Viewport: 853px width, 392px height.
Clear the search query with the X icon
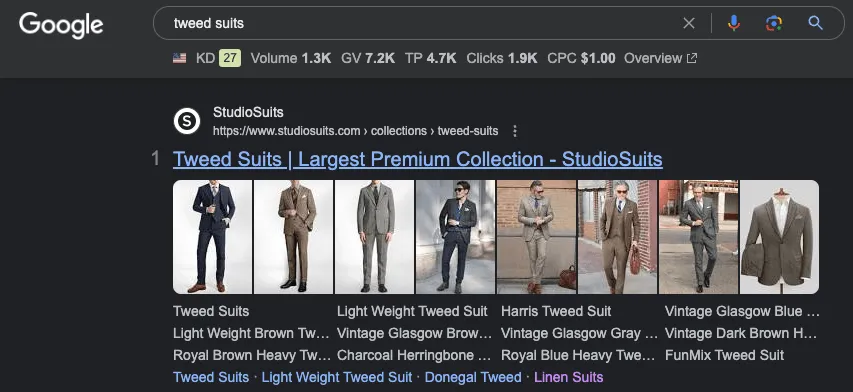pyautogui.click(x=689, y=23)
